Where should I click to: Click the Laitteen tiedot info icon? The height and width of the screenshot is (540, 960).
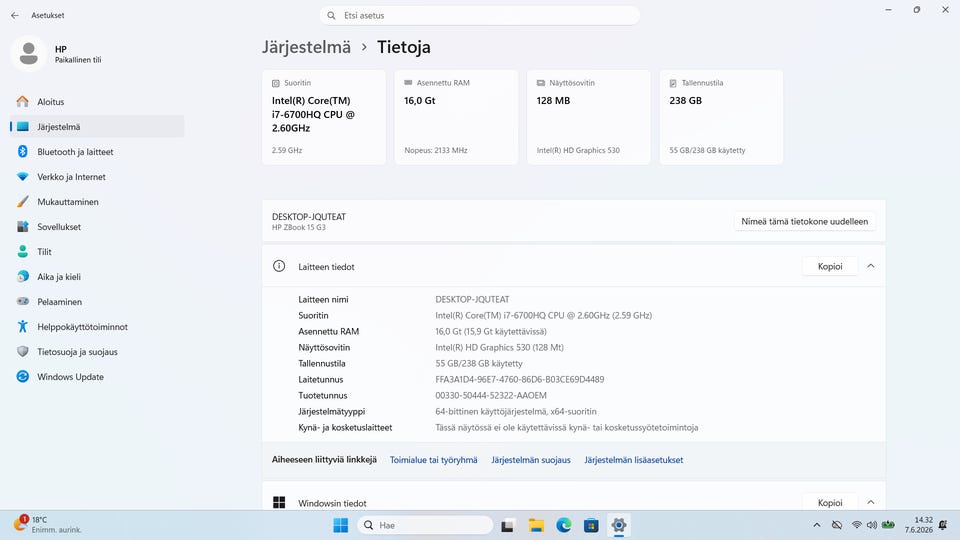click(279, 266)
